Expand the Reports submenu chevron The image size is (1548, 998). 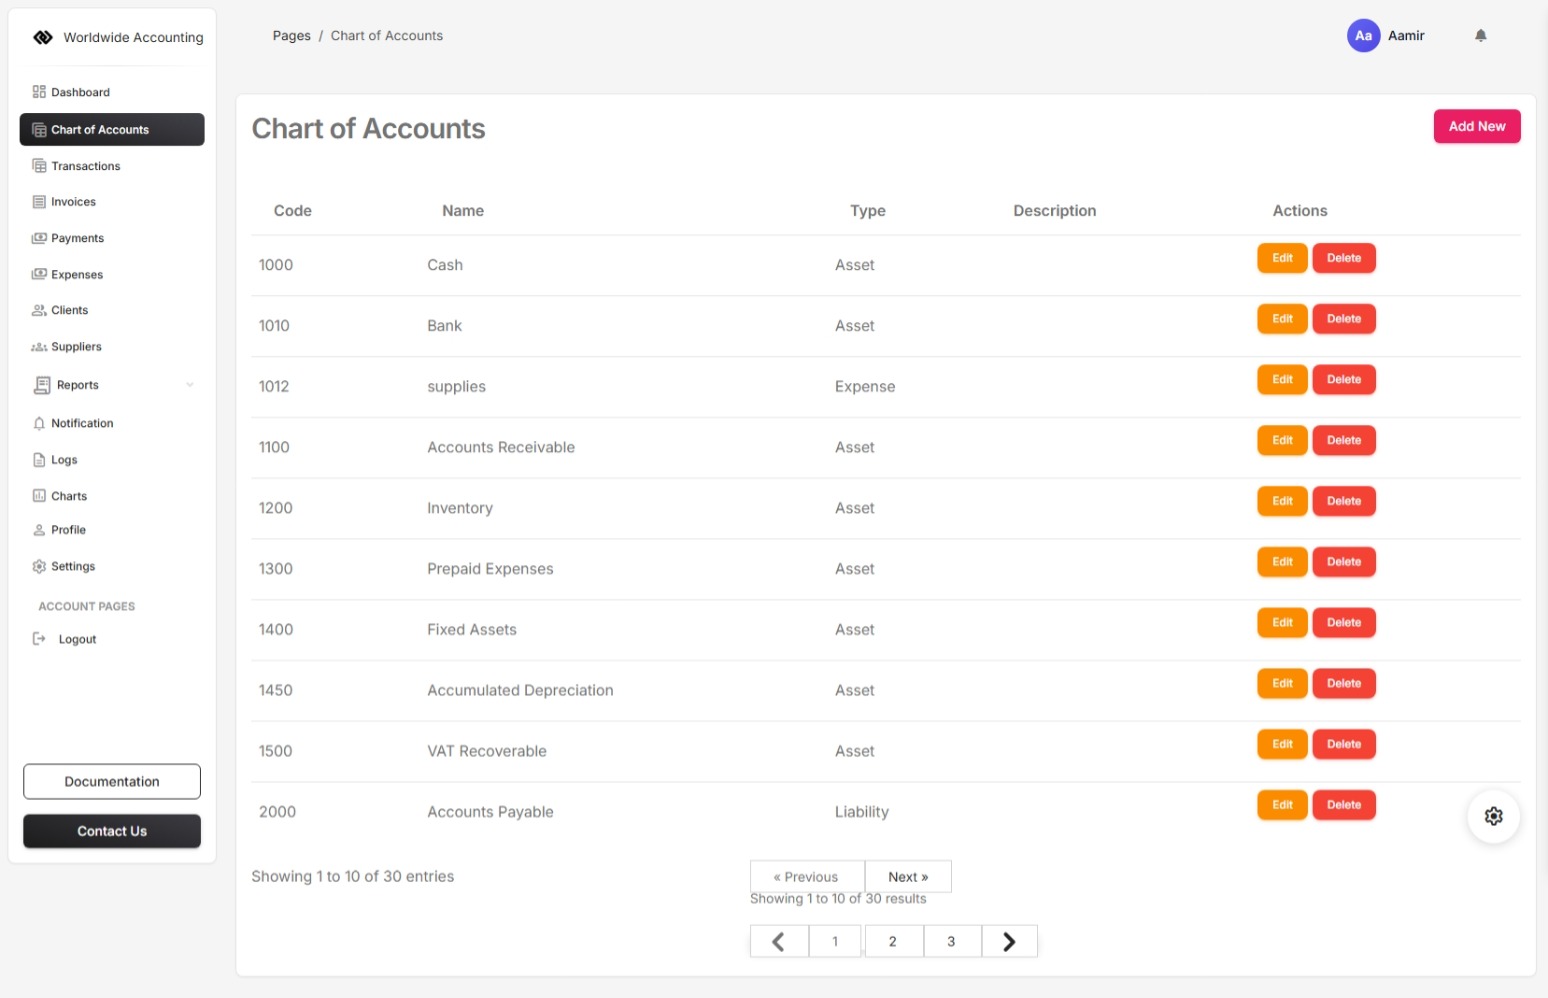[190, 384]
